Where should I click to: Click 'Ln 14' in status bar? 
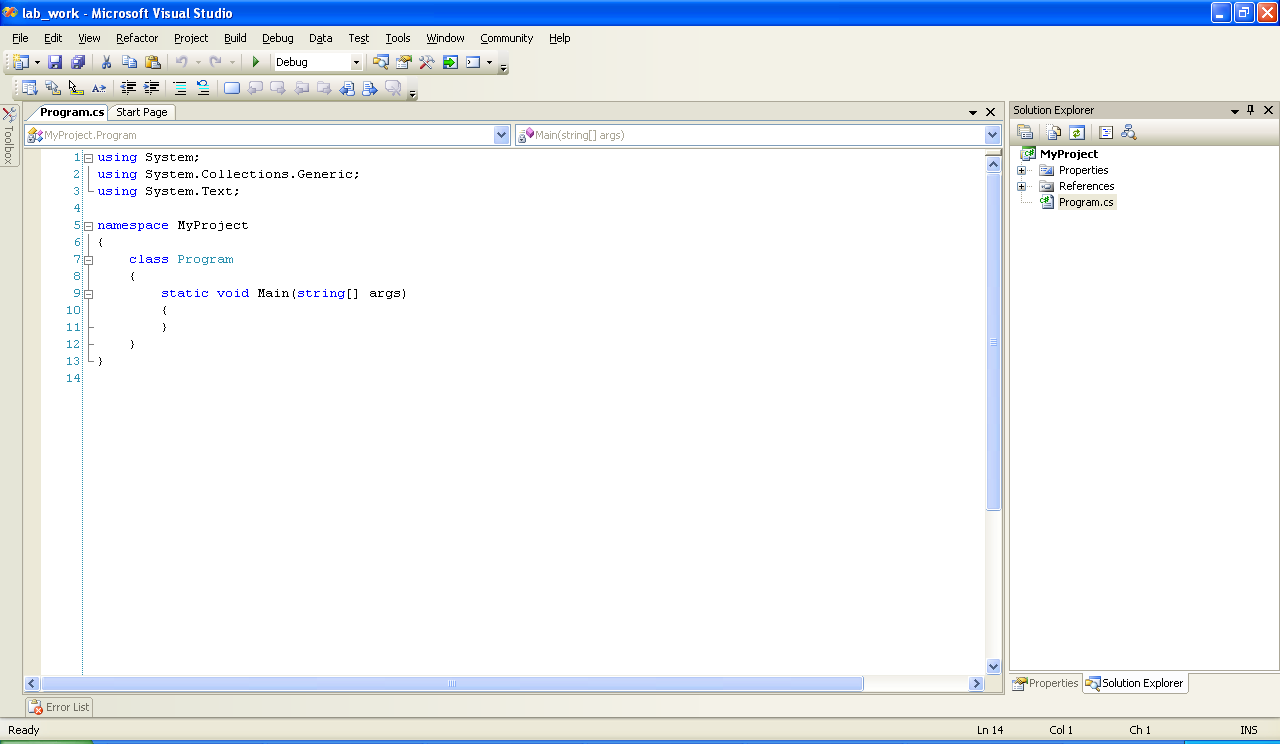pos(990,730)
